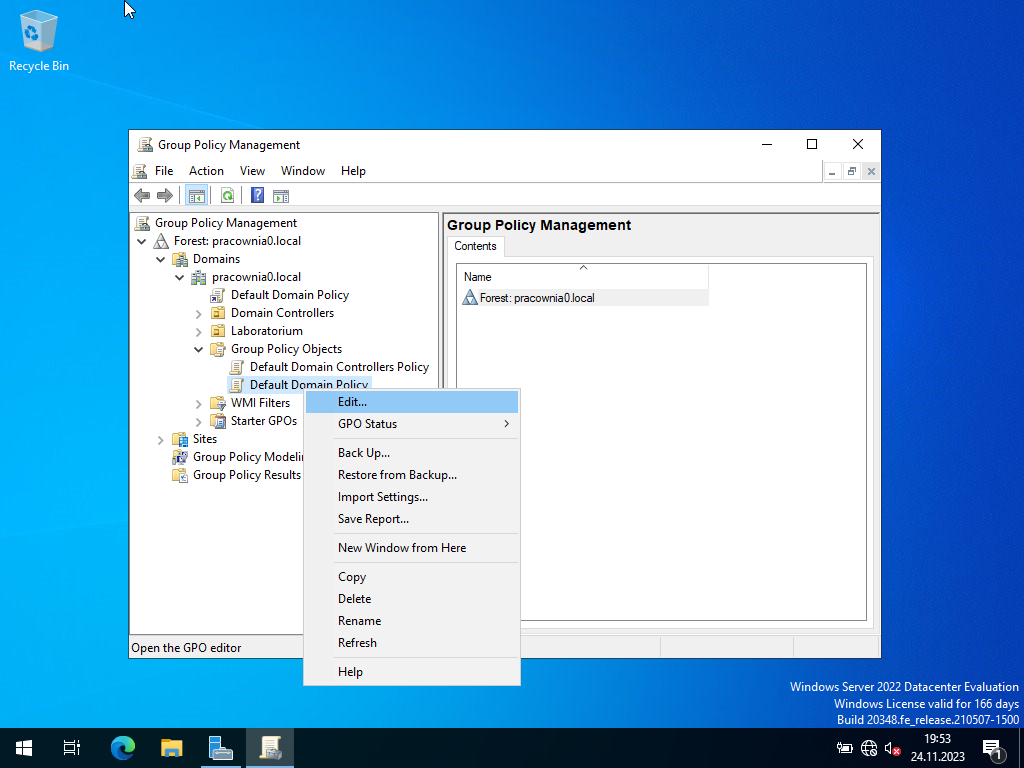Select the Starter GPOs folder icon
This screenshot has height=768, width=1024.
217,421
